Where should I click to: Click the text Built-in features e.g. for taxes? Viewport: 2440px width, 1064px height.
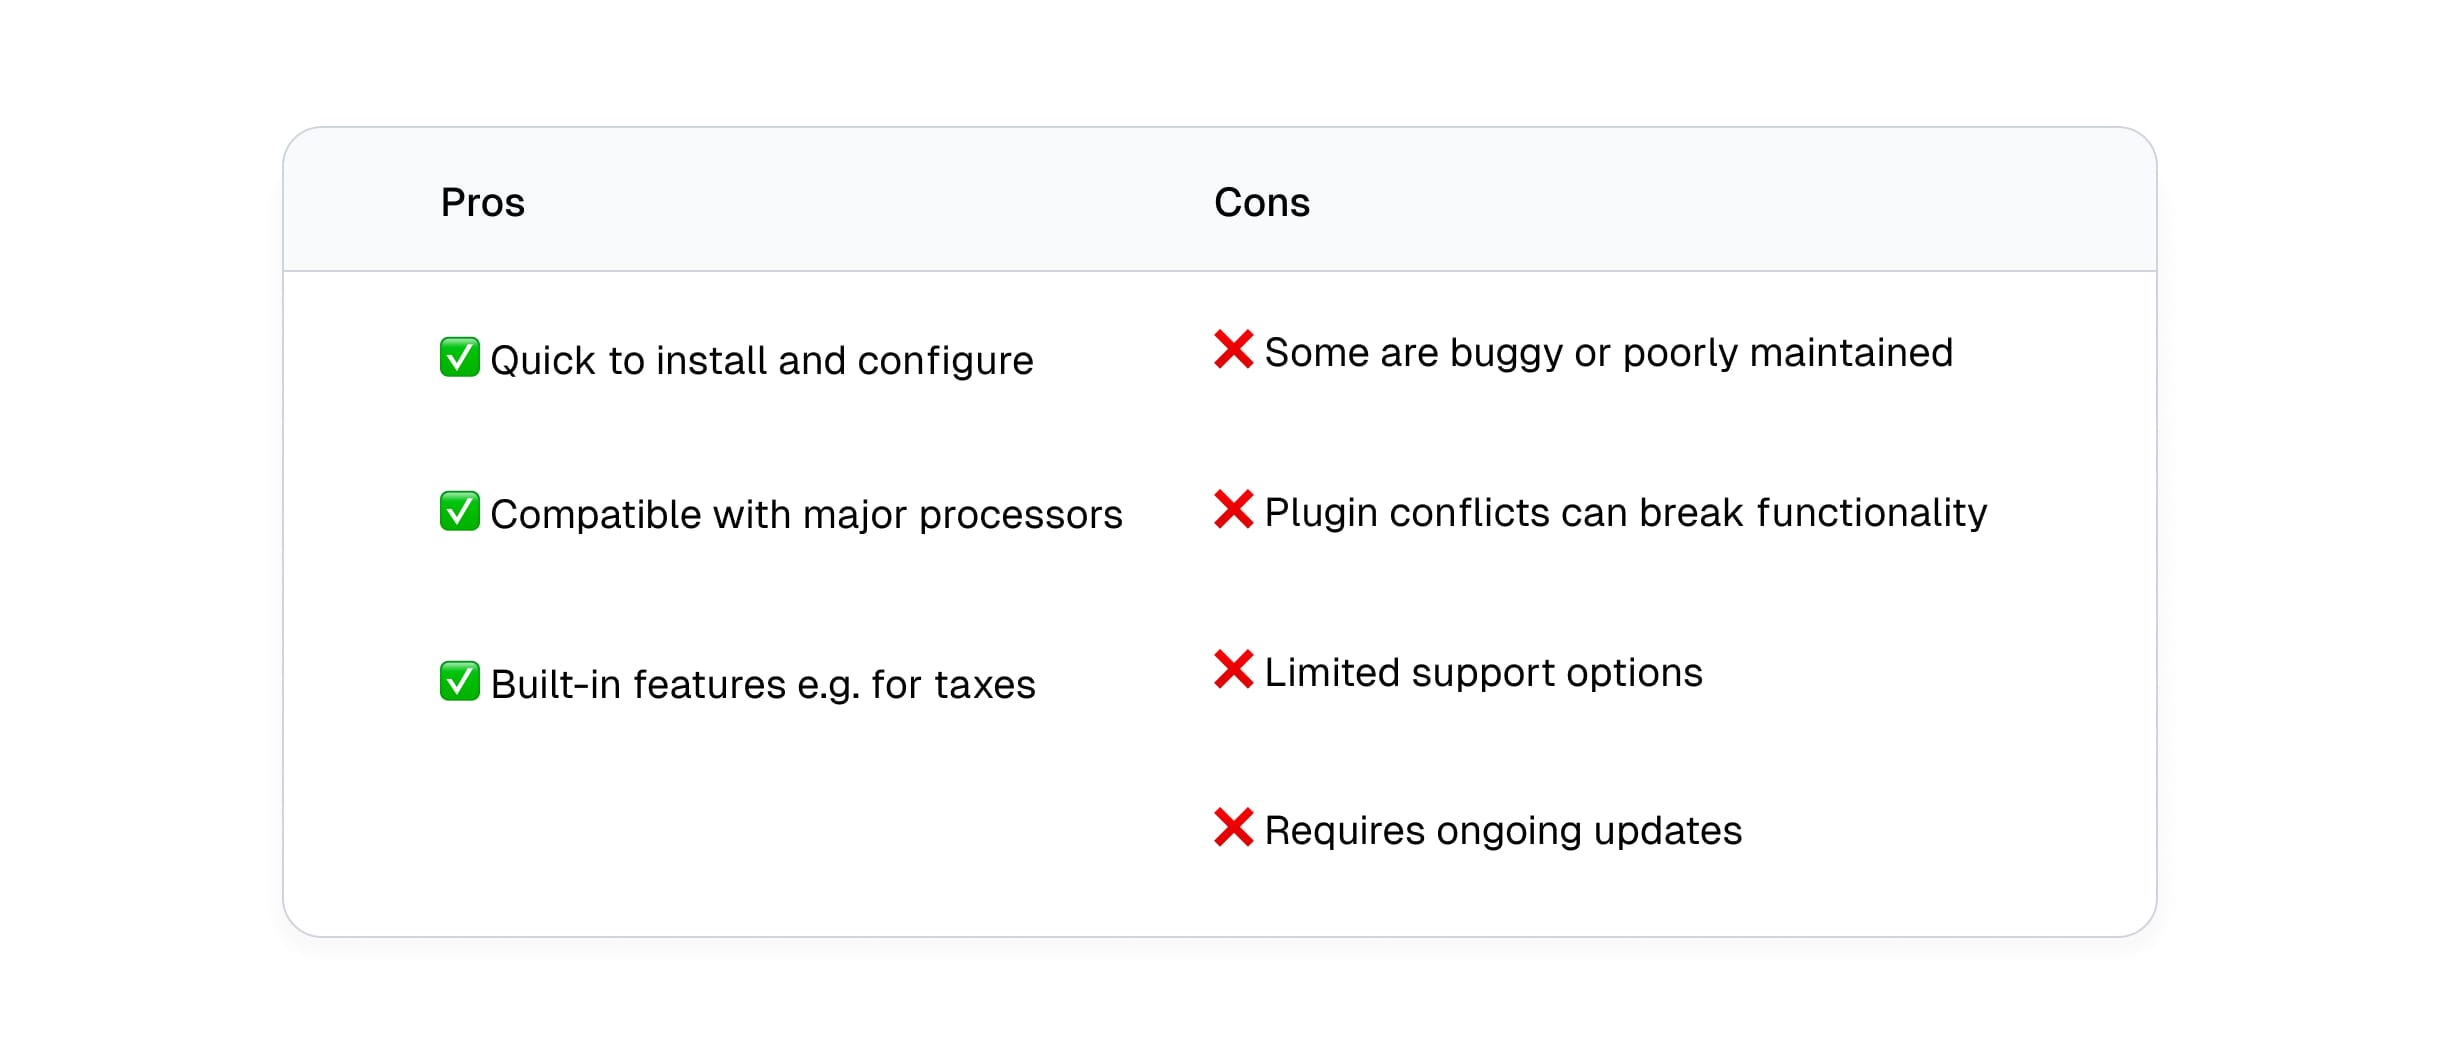[x=763, y=685]
